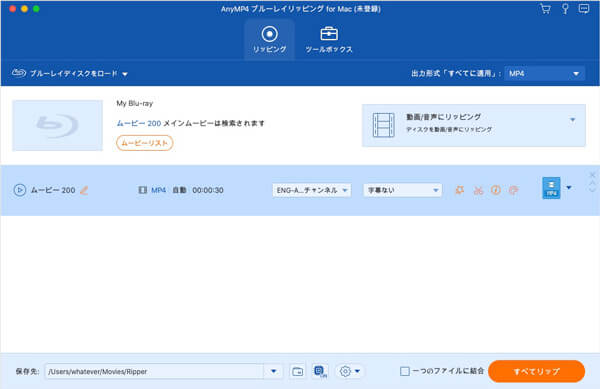Open the ムービーリスト button
The height and width of the screenshot is (389, 600).
click(145, 143)
